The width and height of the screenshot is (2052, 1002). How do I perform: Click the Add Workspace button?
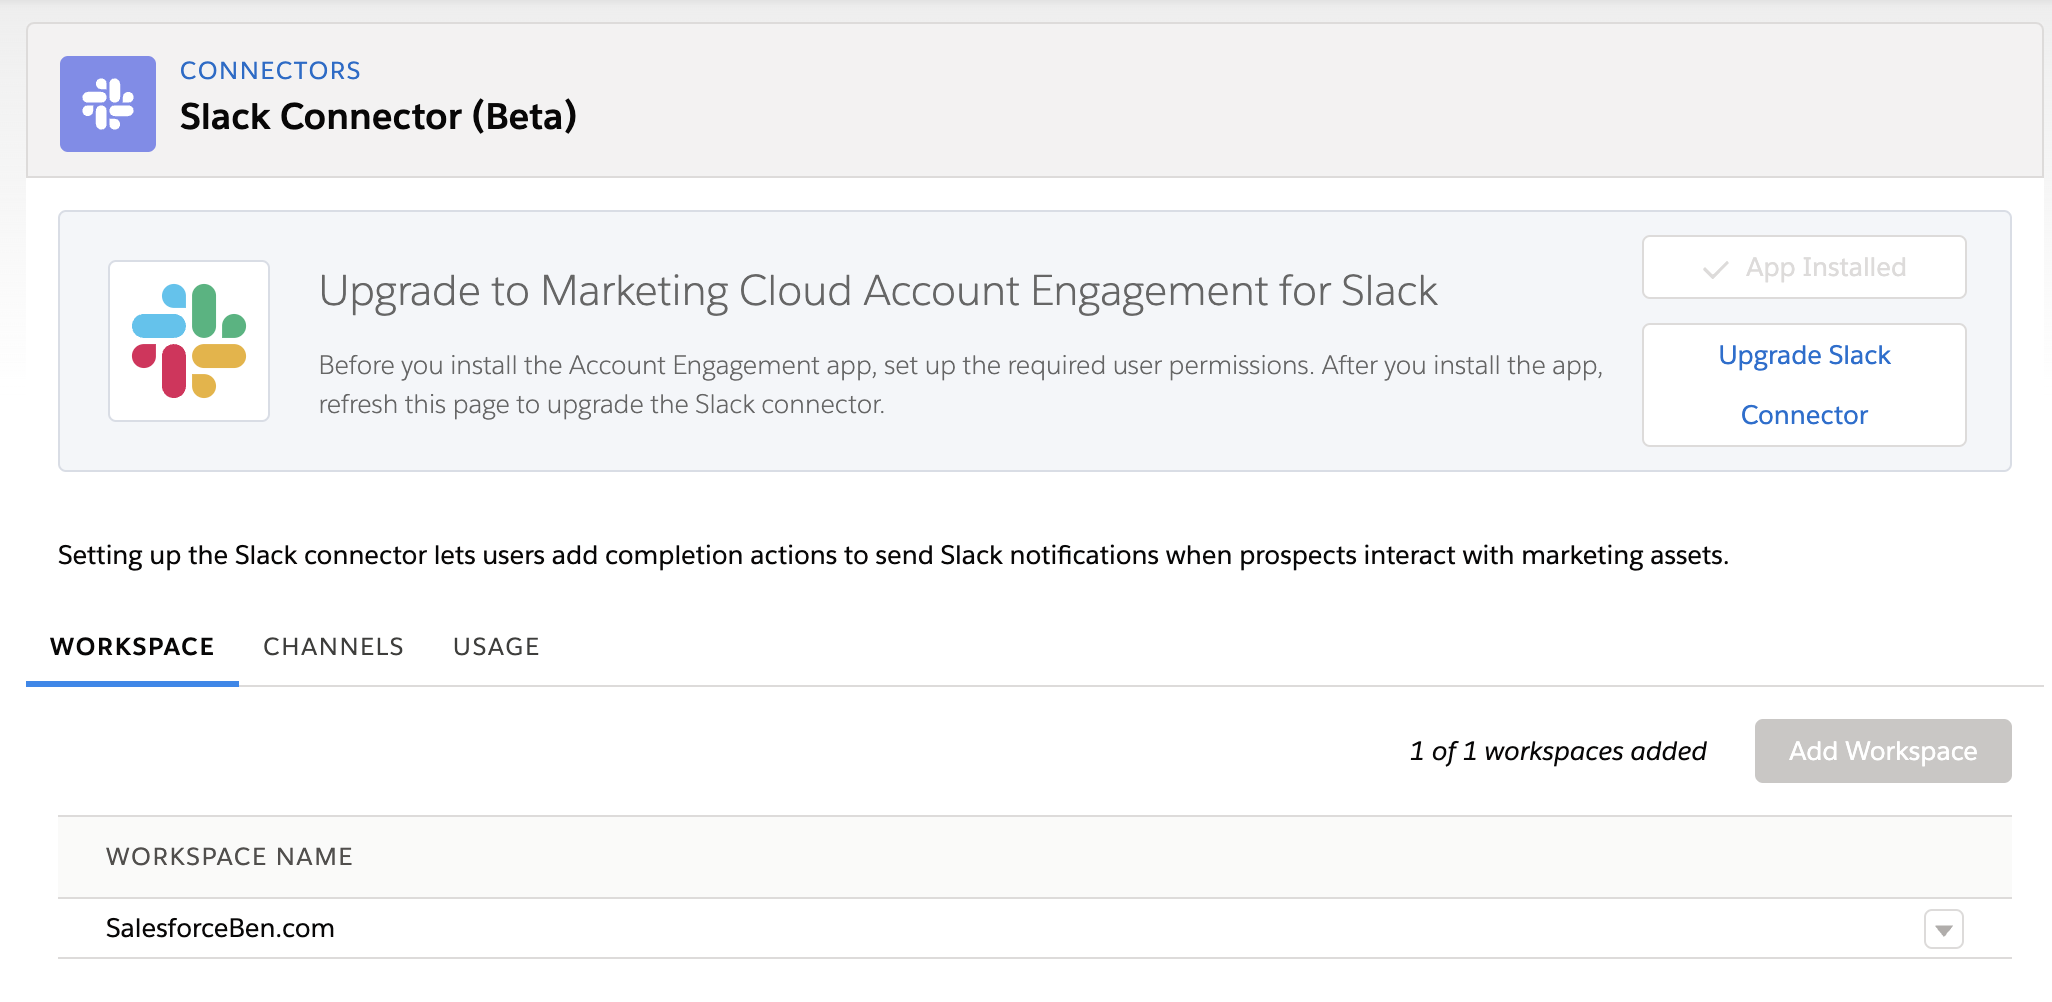tap(1883, 751)
